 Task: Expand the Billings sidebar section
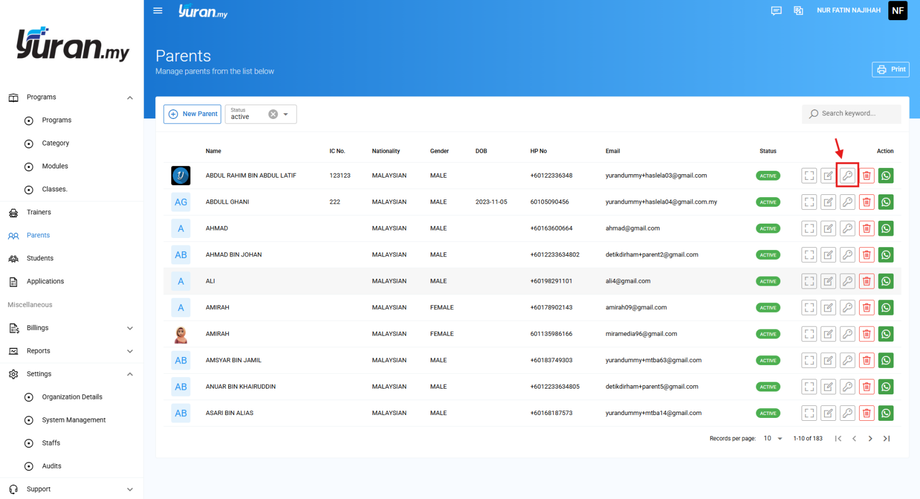point(129,328)
